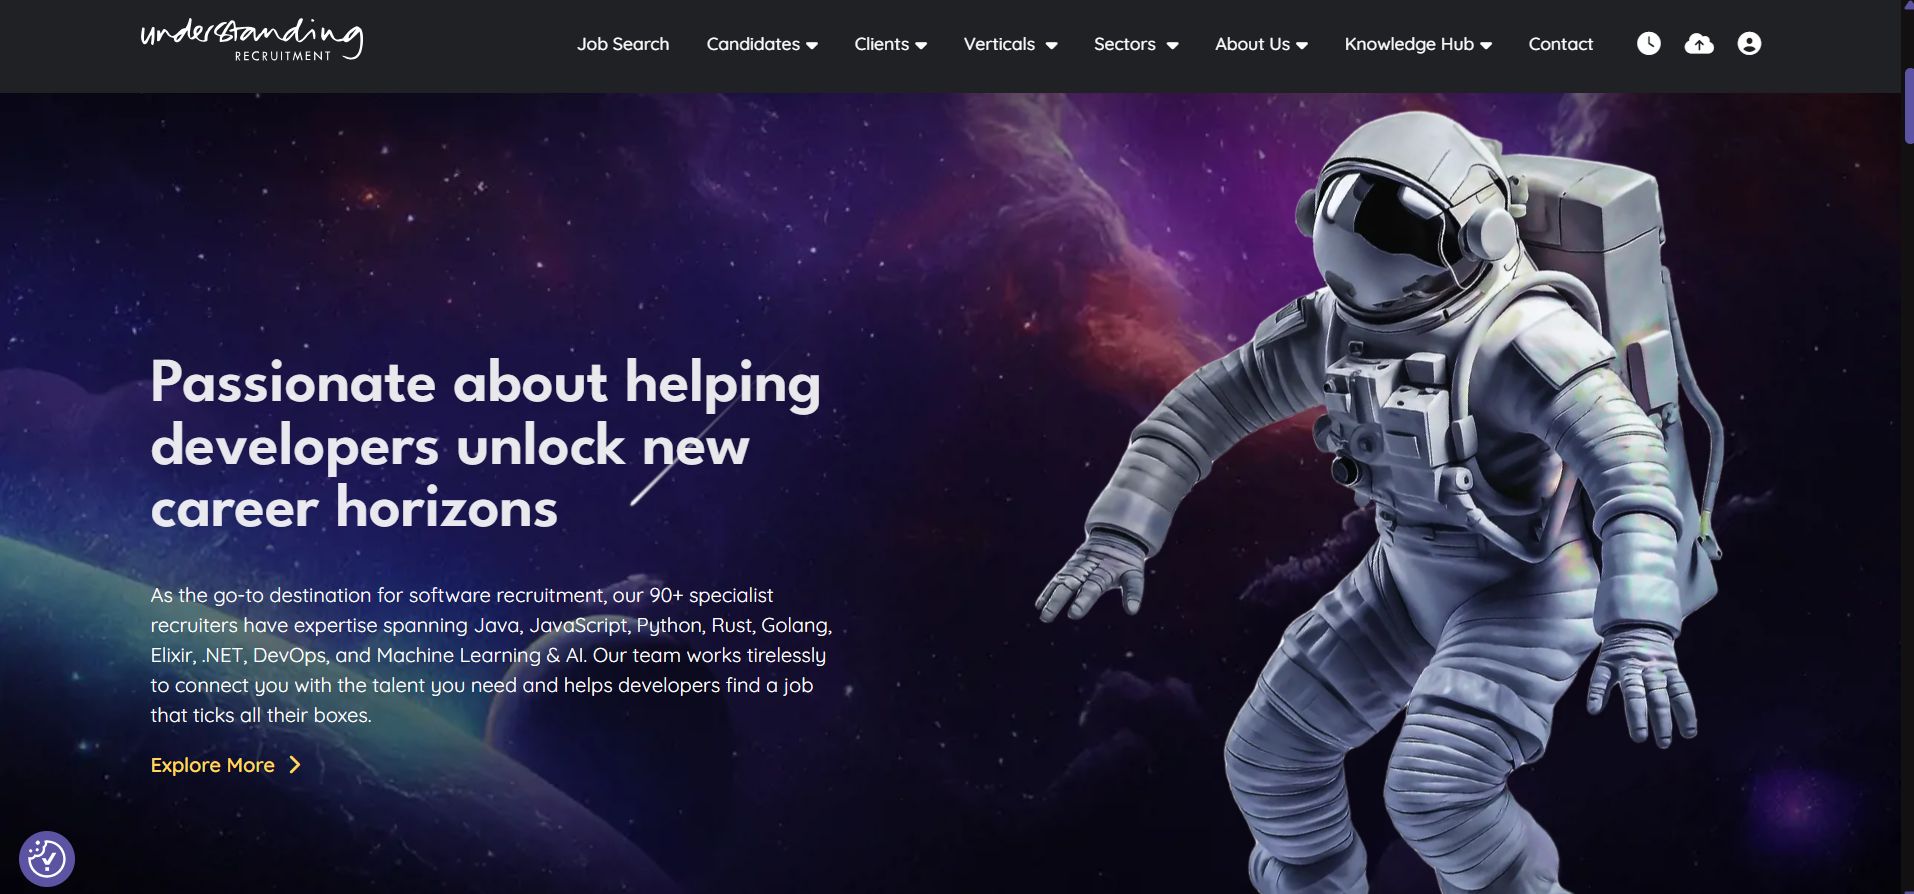Click the page vertical scrollbar thumb
The width and height of the screenshot is (1914, 894).
click(1908, 106)
